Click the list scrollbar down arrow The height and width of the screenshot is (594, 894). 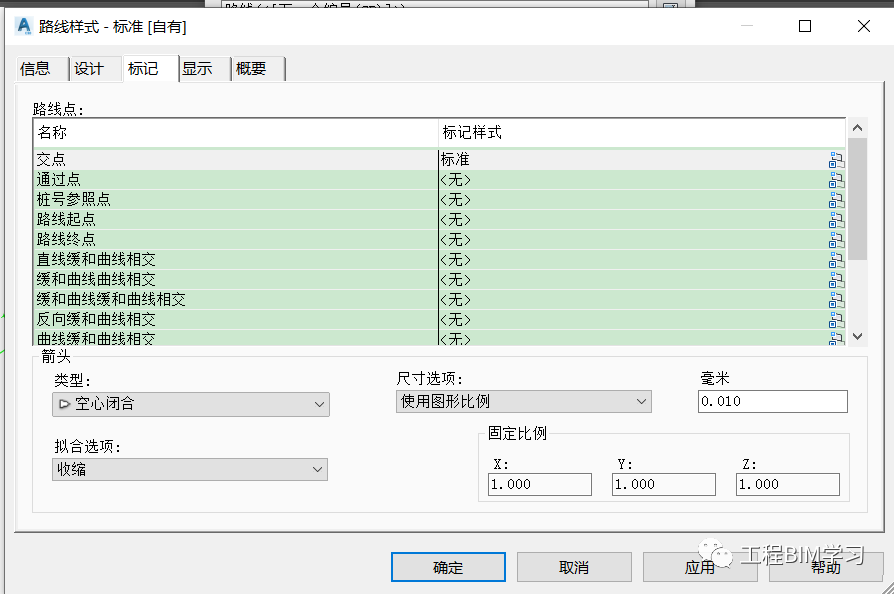[x=857, y=336]
